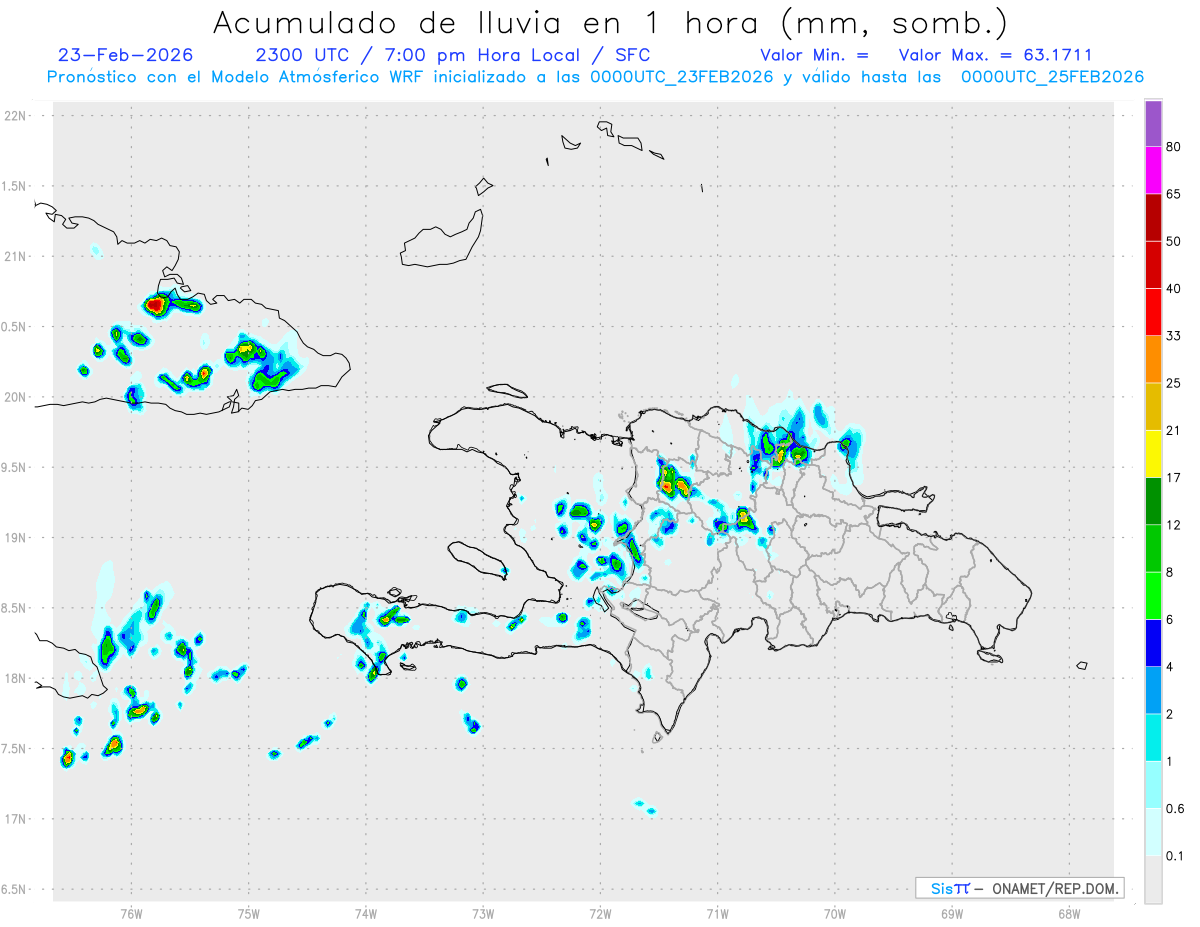The image size is (1200, 927).
Task: Click the '1.5N' latitude label
Action: pyautogui.click(x=13, y=186)
